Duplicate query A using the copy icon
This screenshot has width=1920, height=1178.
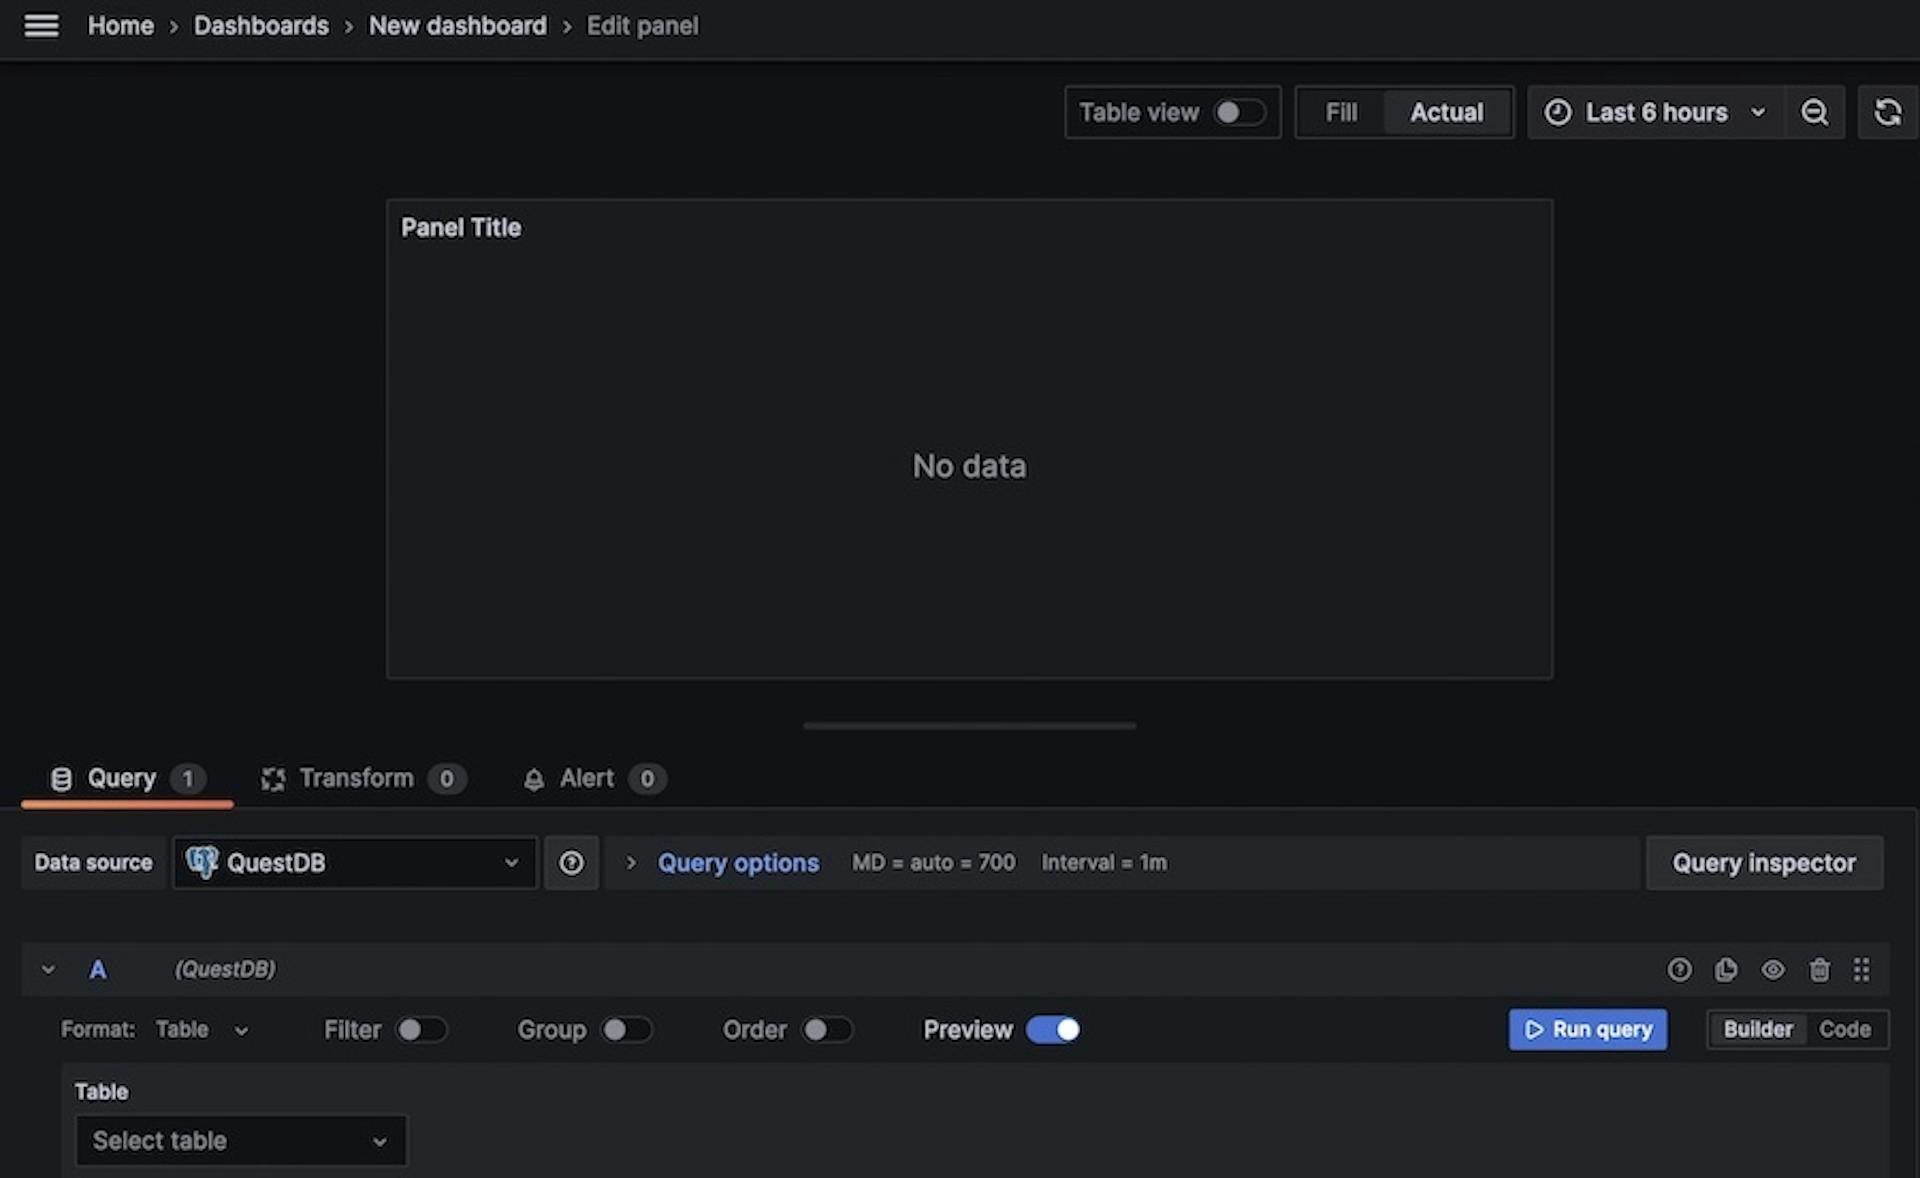(1726, 969)
